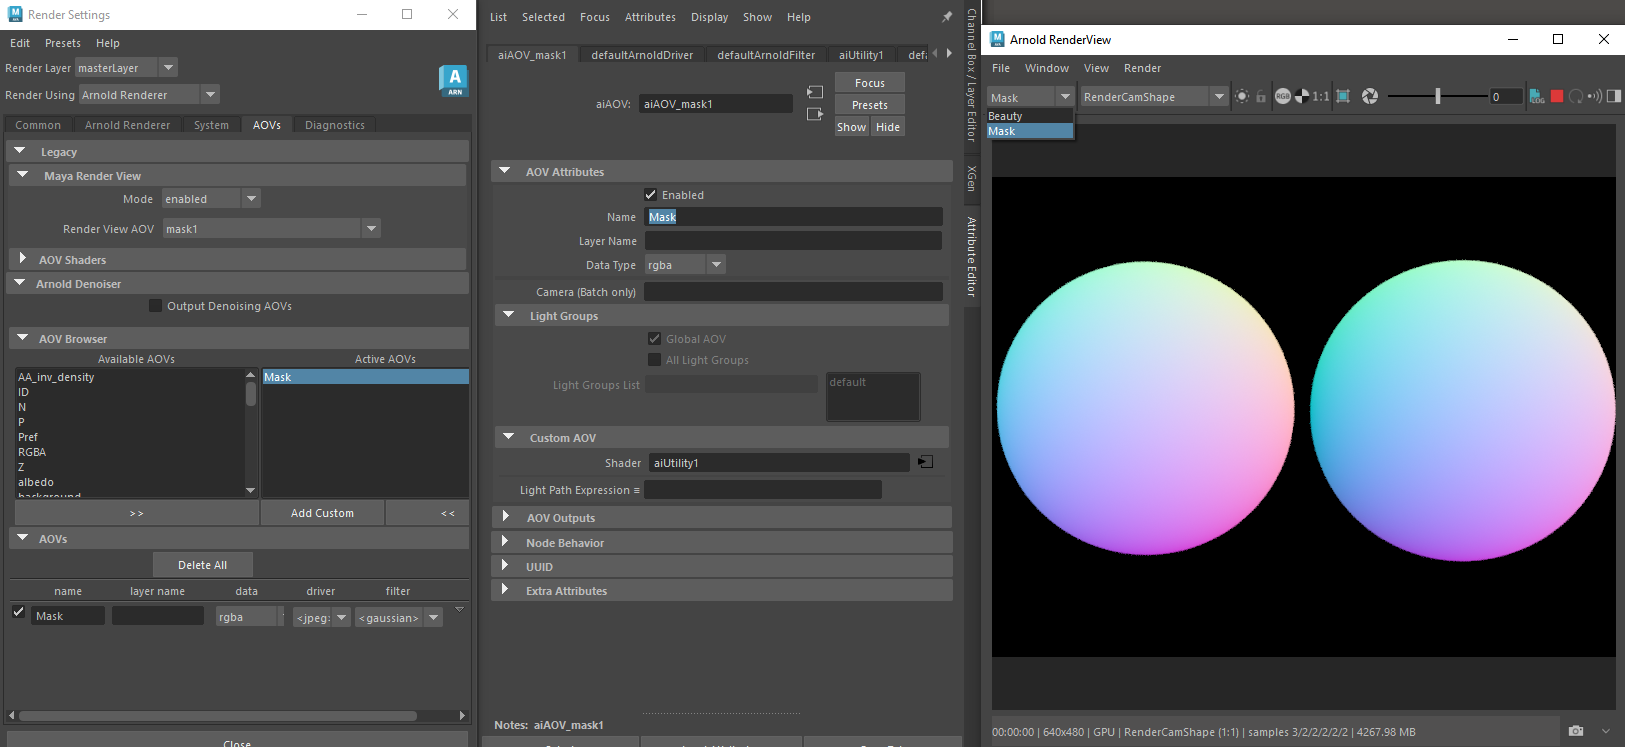Click the Available AOVs list vertical scrollbar
Viewport: 1625px width, 747px height.
[251, 433]
